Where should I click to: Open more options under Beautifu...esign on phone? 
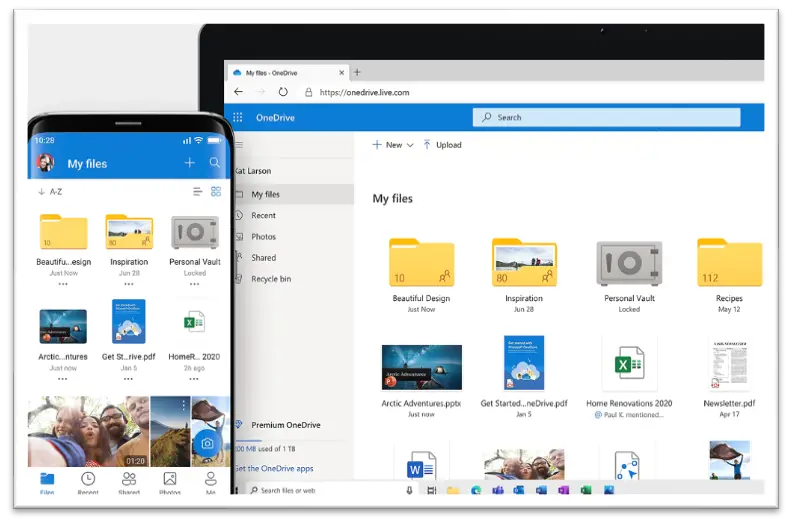63,284
